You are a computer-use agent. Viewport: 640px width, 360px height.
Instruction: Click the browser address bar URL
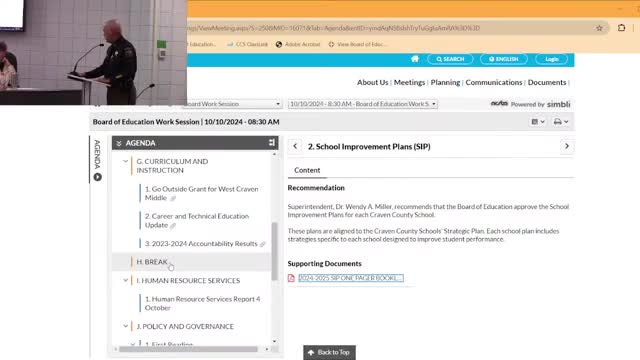pyautogui.click(x=333, y=28)
